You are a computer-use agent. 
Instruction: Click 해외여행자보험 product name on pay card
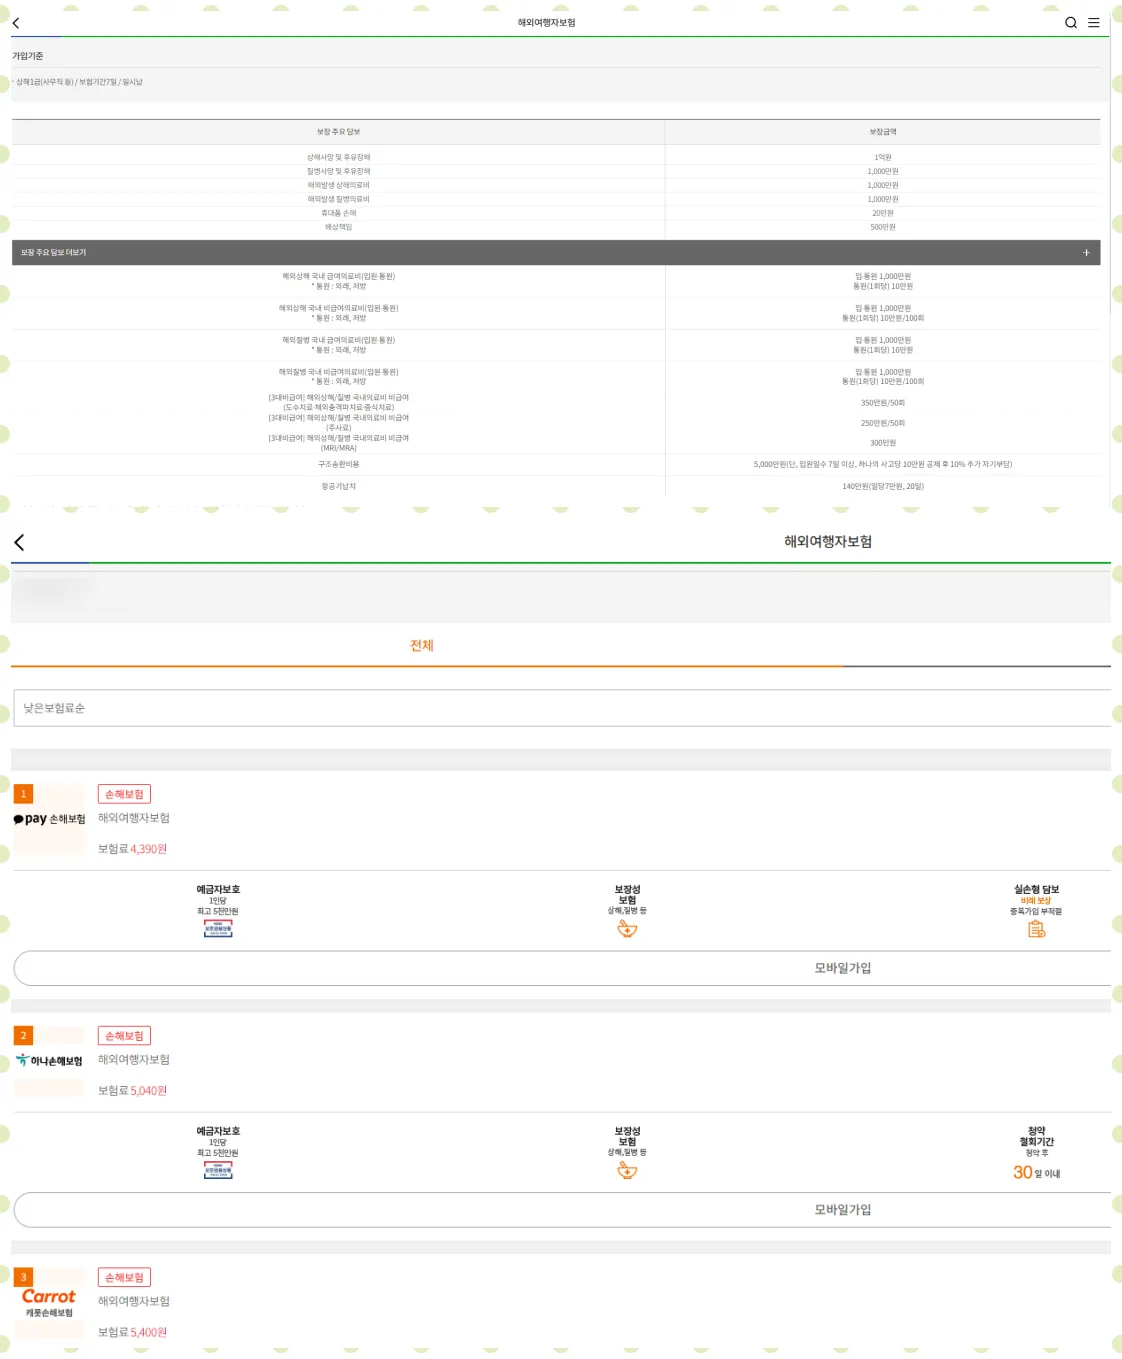click(x=134, y=818)
